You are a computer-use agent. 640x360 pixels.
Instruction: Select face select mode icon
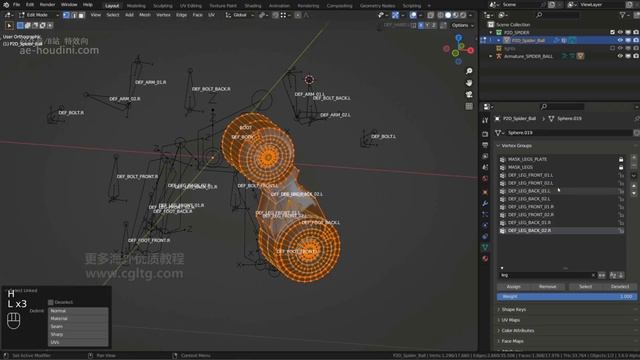tap(81, 15)
